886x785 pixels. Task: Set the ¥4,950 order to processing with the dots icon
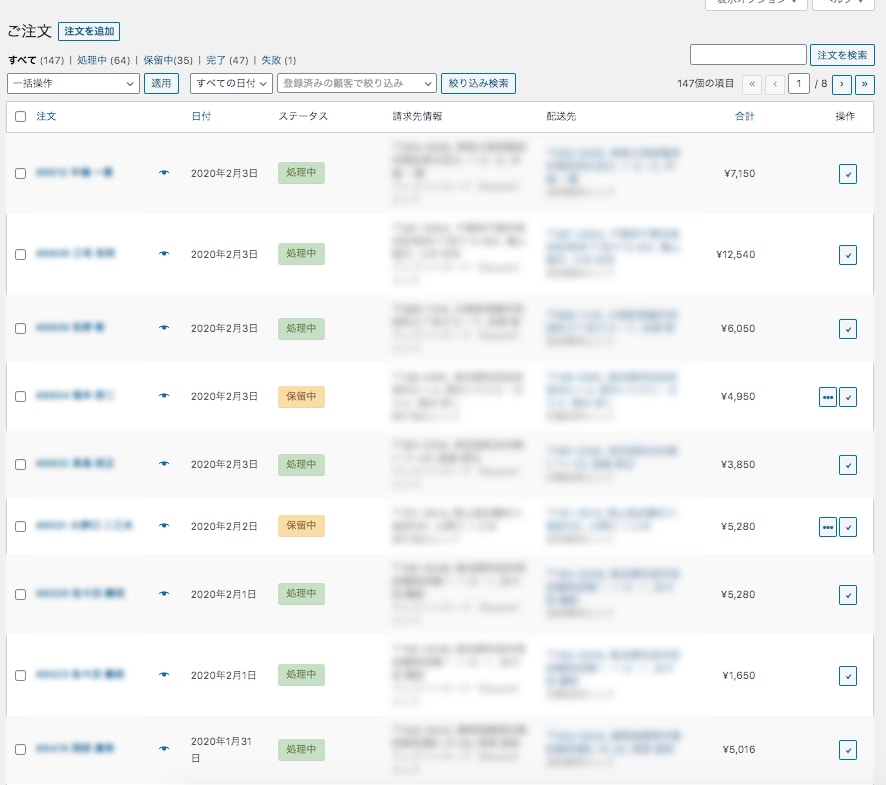[828, 397]
